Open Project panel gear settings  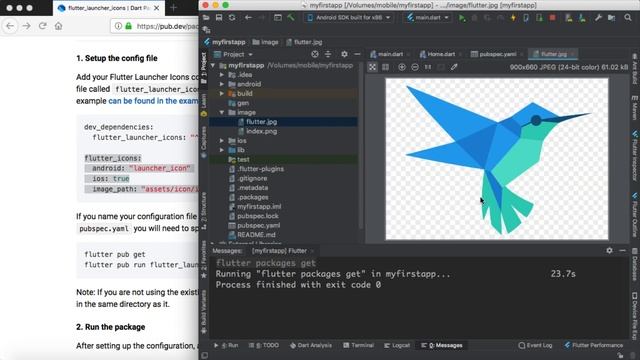(344, 54)
